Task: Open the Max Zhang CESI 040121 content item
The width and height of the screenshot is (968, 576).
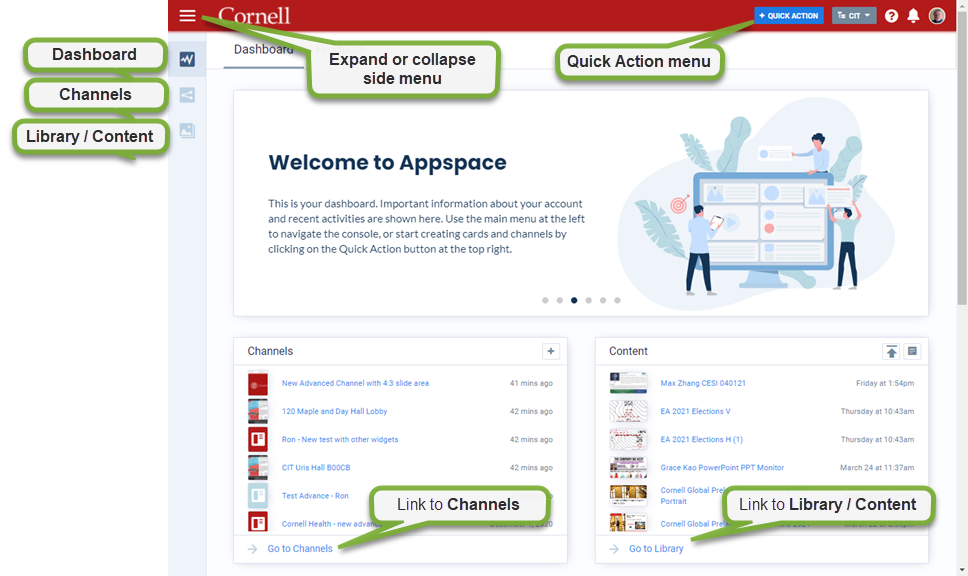Action: pyautogui.click(x=702, y=383)
